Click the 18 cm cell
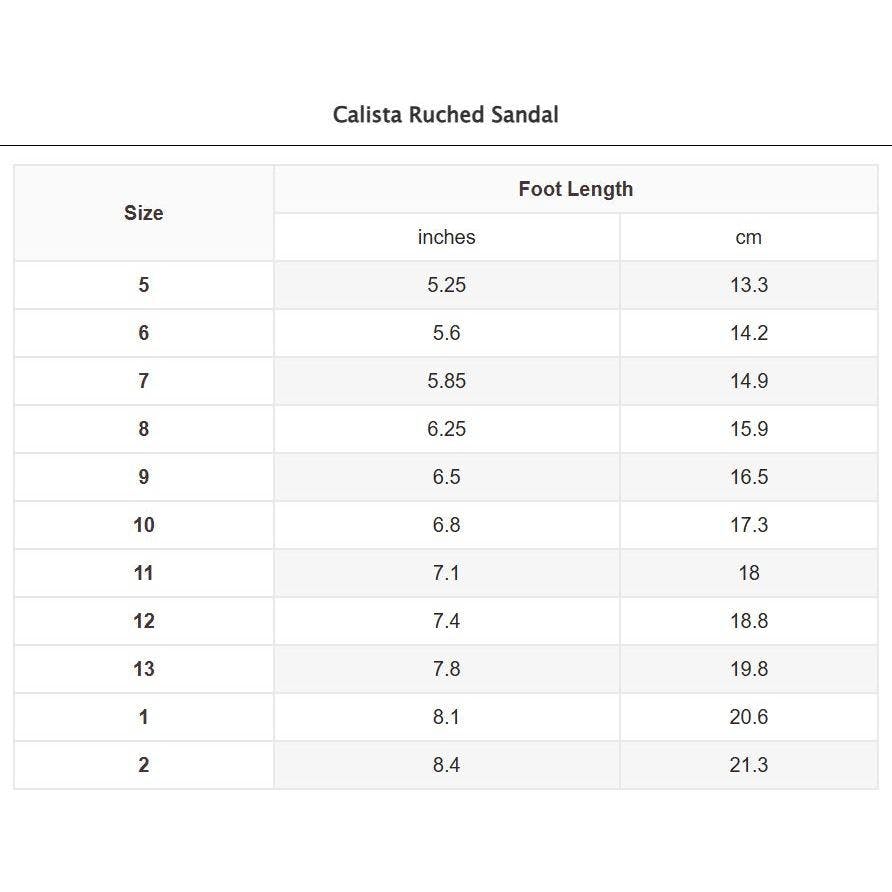This screenshot has width=892, height=892. pos(749,573)
